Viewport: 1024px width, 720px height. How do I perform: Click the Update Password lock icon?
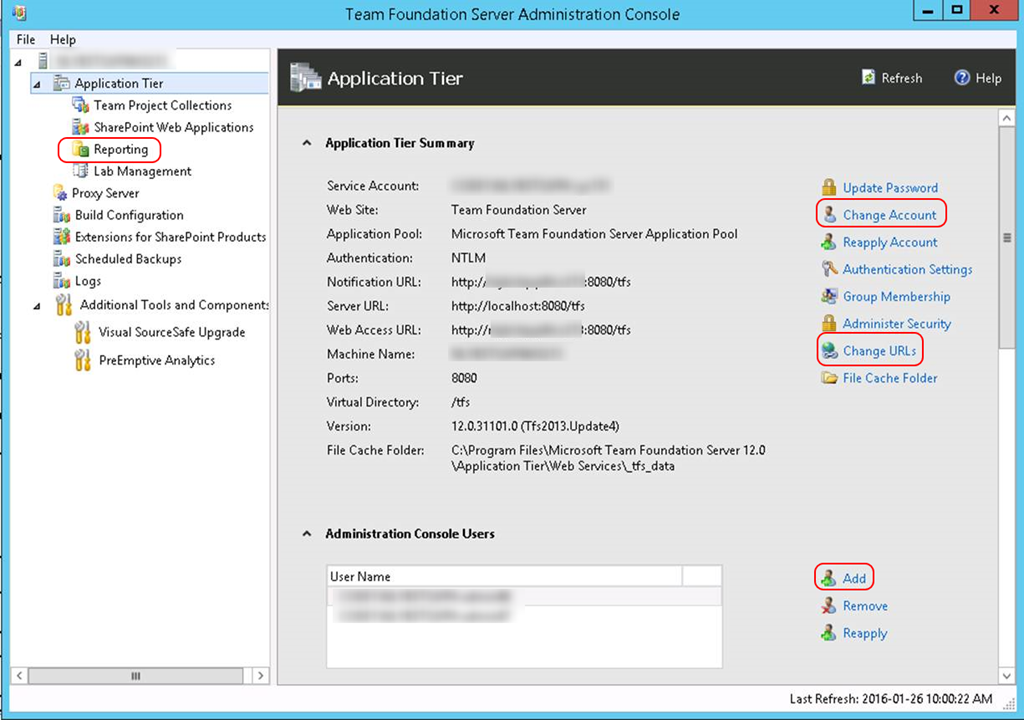[829, 188]
